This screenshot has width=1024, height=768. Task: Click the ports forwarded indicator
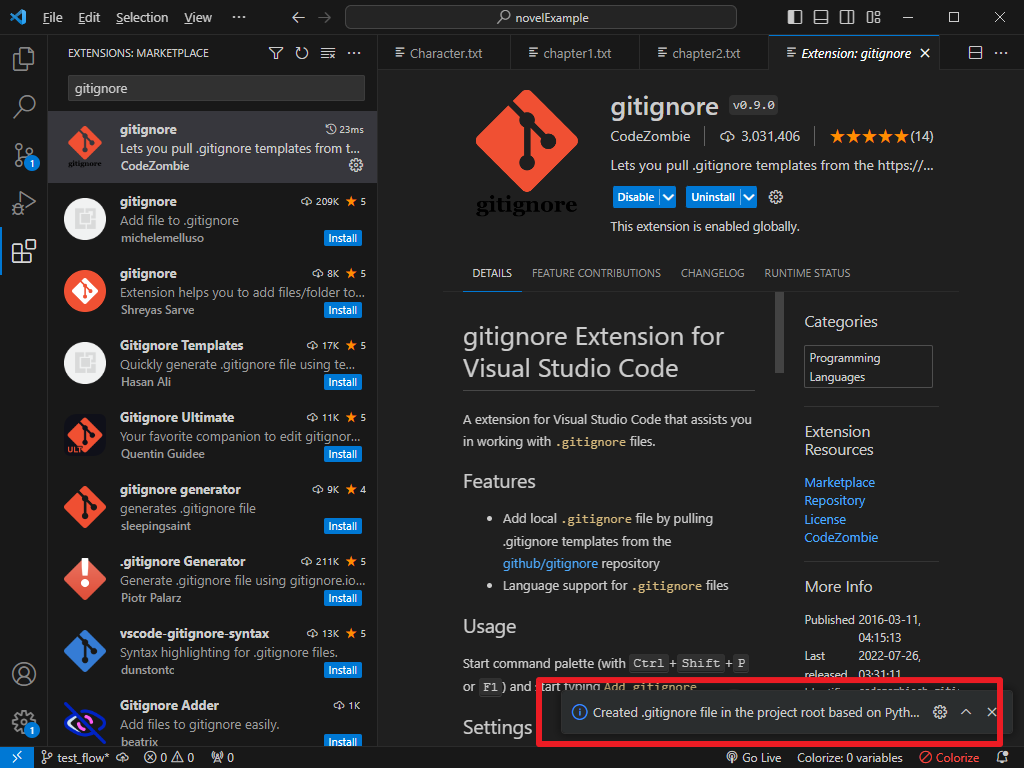coord(223,758)
